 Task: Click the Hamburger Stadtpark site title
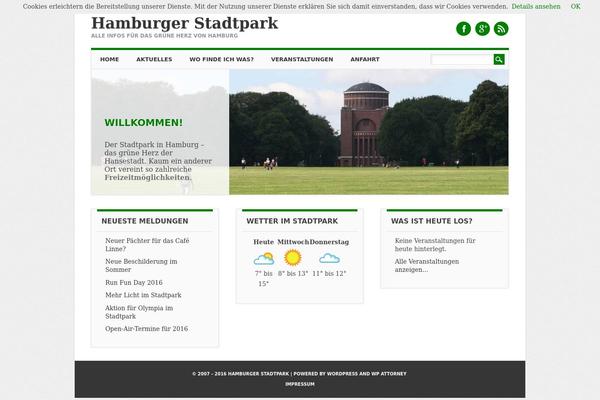tap(184, 23)
